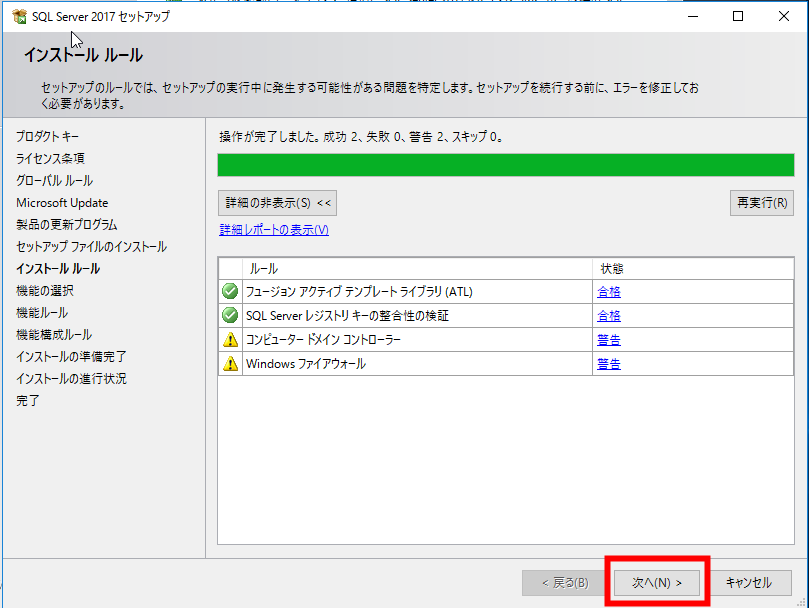Image resolution: width=809 pixels, height=608 pixels.
Task: Click 警告 link for Windows firewall rule
Action: 609,364
